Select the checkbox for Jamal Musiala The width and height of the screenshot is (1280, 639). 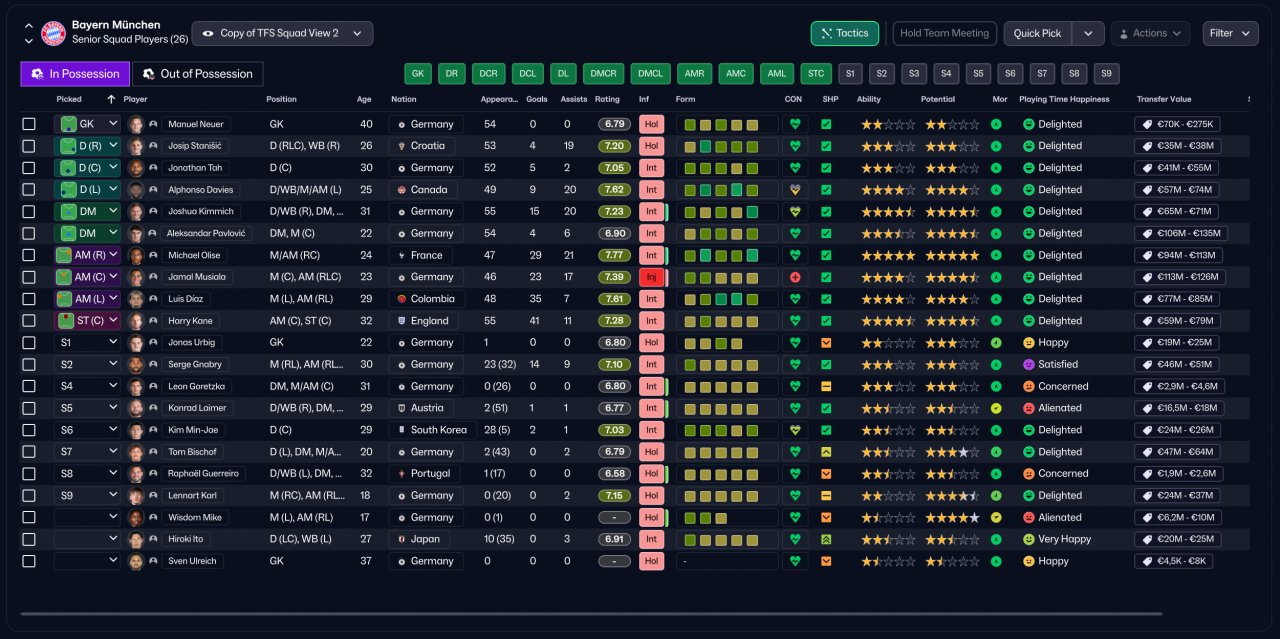[29, 277]
